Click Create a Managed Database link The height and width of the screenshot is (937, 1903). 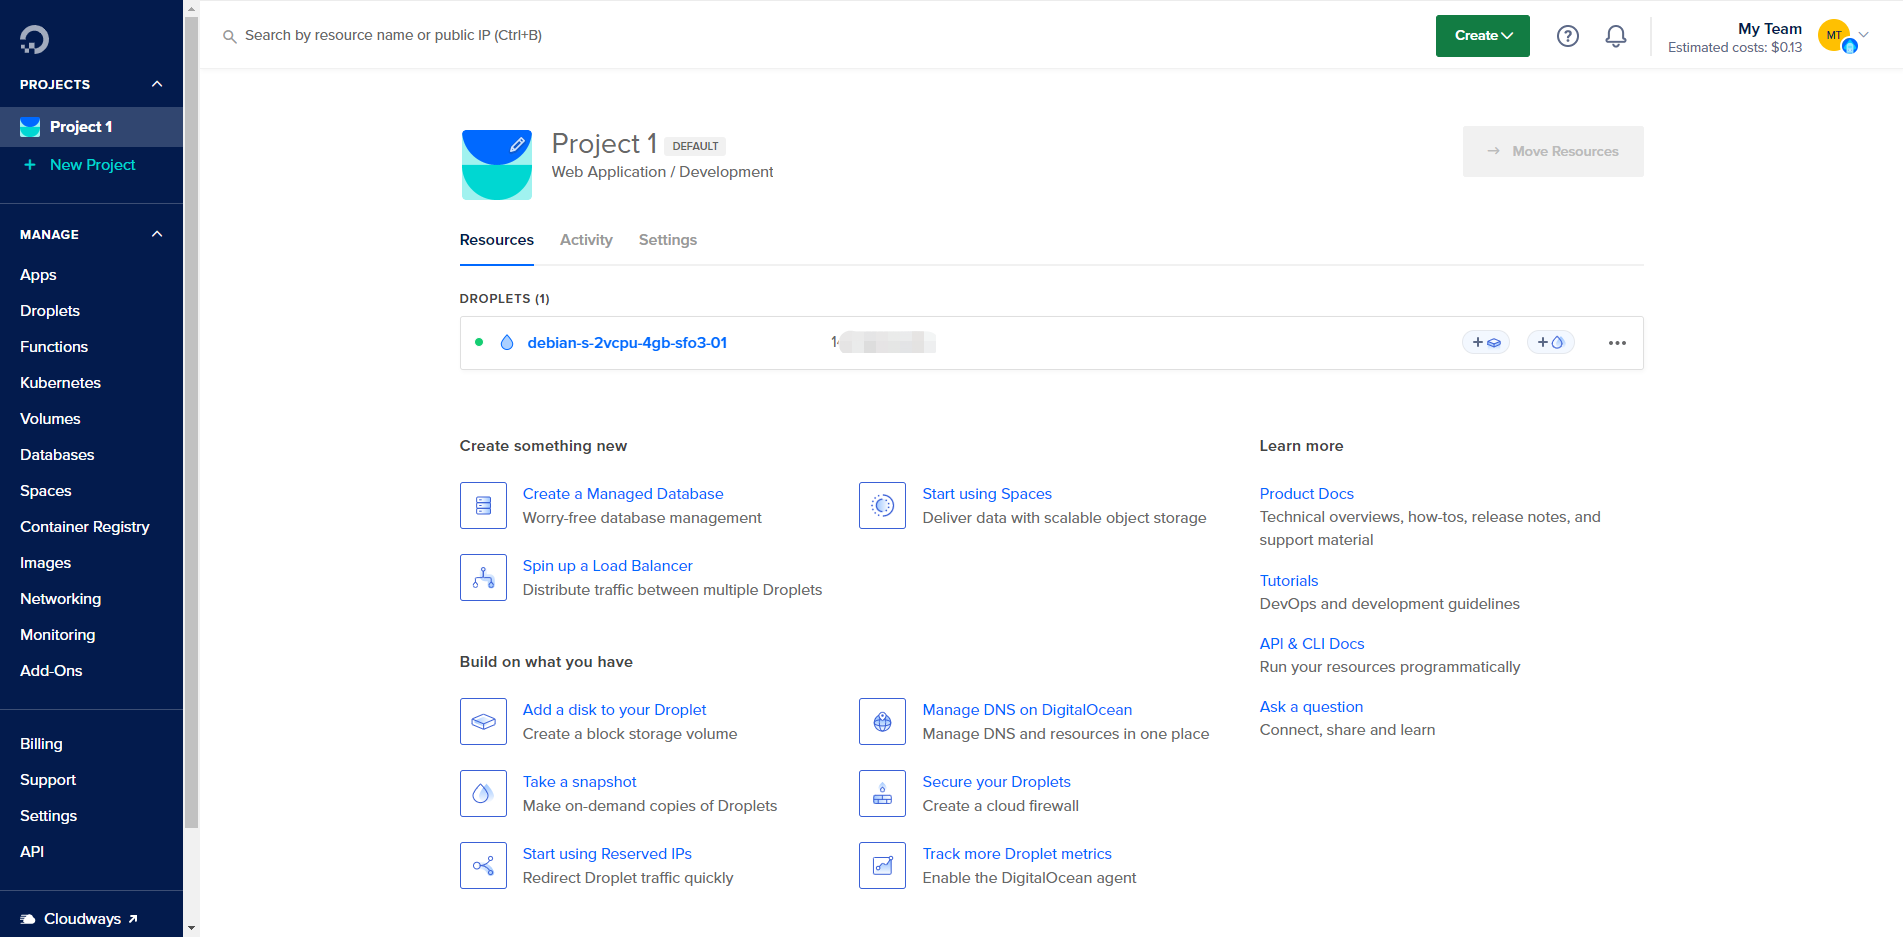point(623,494)
